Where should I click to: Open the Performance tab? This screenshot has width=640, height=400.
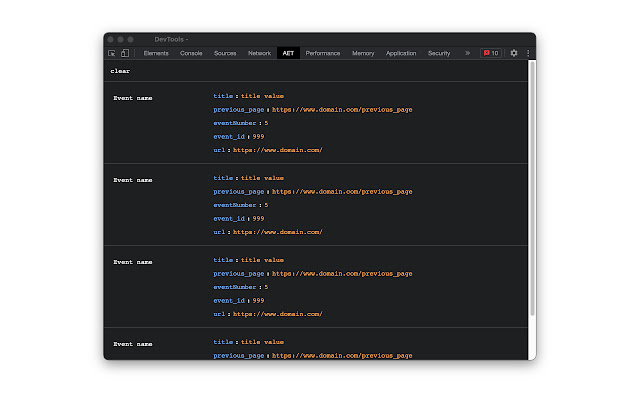pyautogui.click(x=323, y=53)
